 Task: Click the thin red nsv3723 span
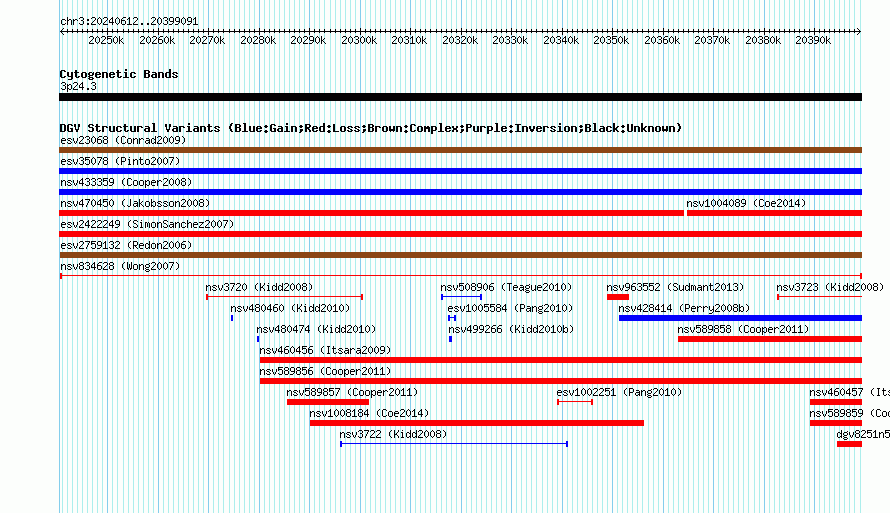(x=820, y=297)
